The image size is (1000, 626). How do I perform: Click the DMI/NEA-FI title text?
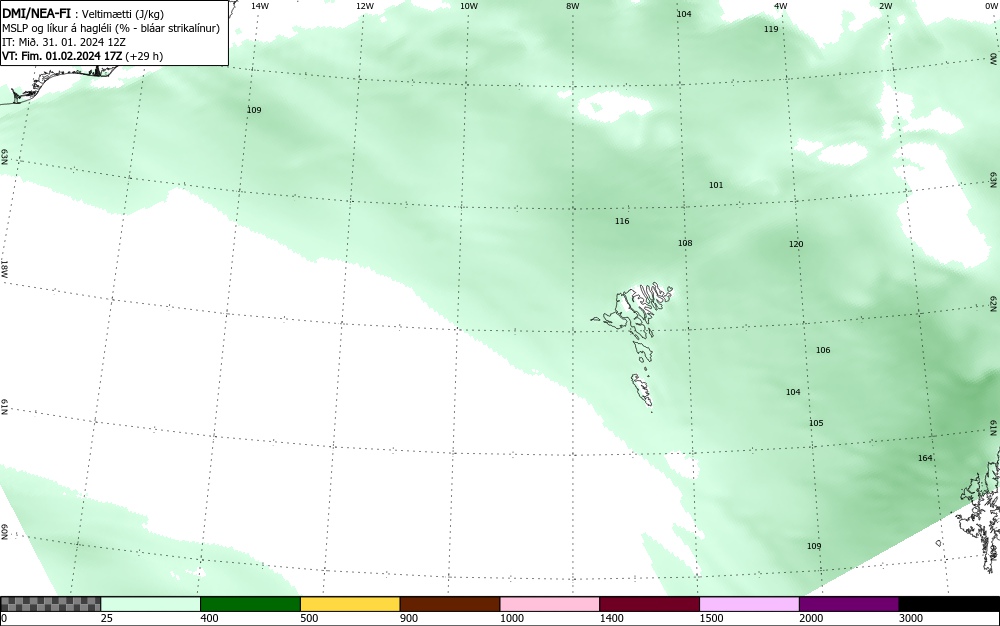pos(36,13)
